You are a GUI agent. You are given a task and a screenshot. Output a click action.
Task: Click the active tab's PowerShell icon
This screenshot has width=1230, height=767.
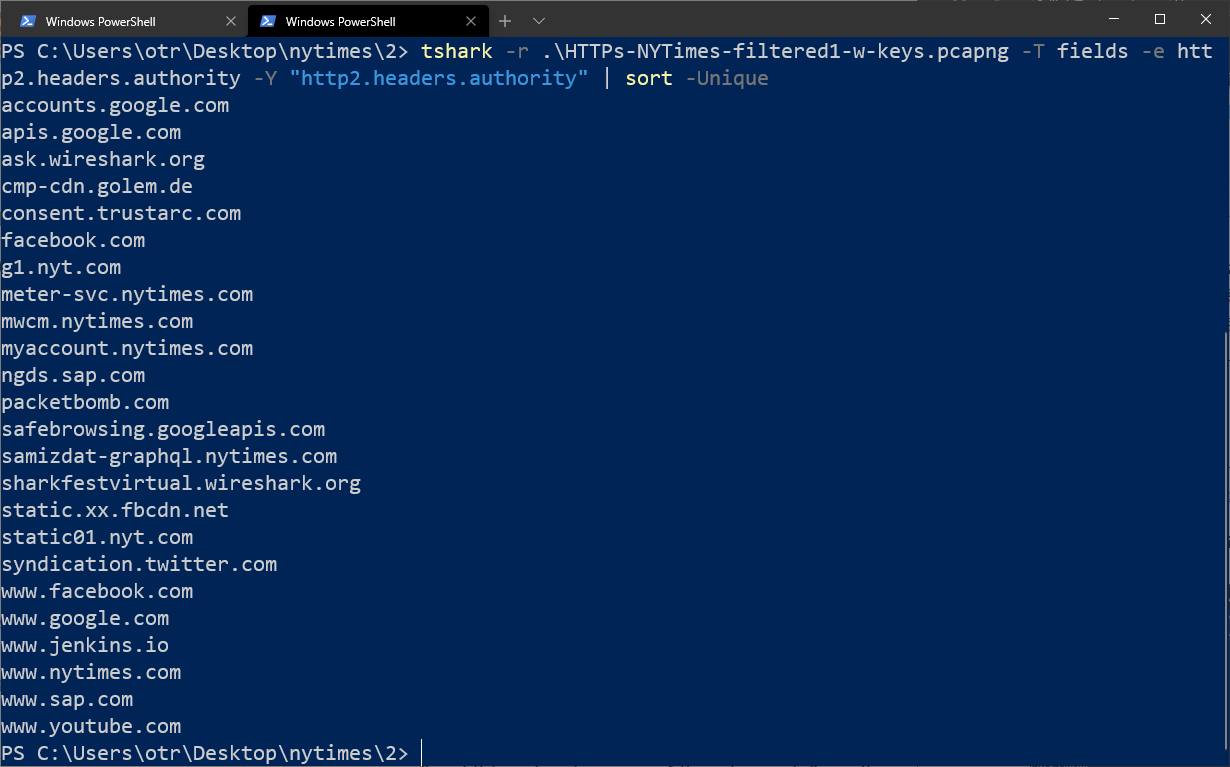tap(267, 21)
